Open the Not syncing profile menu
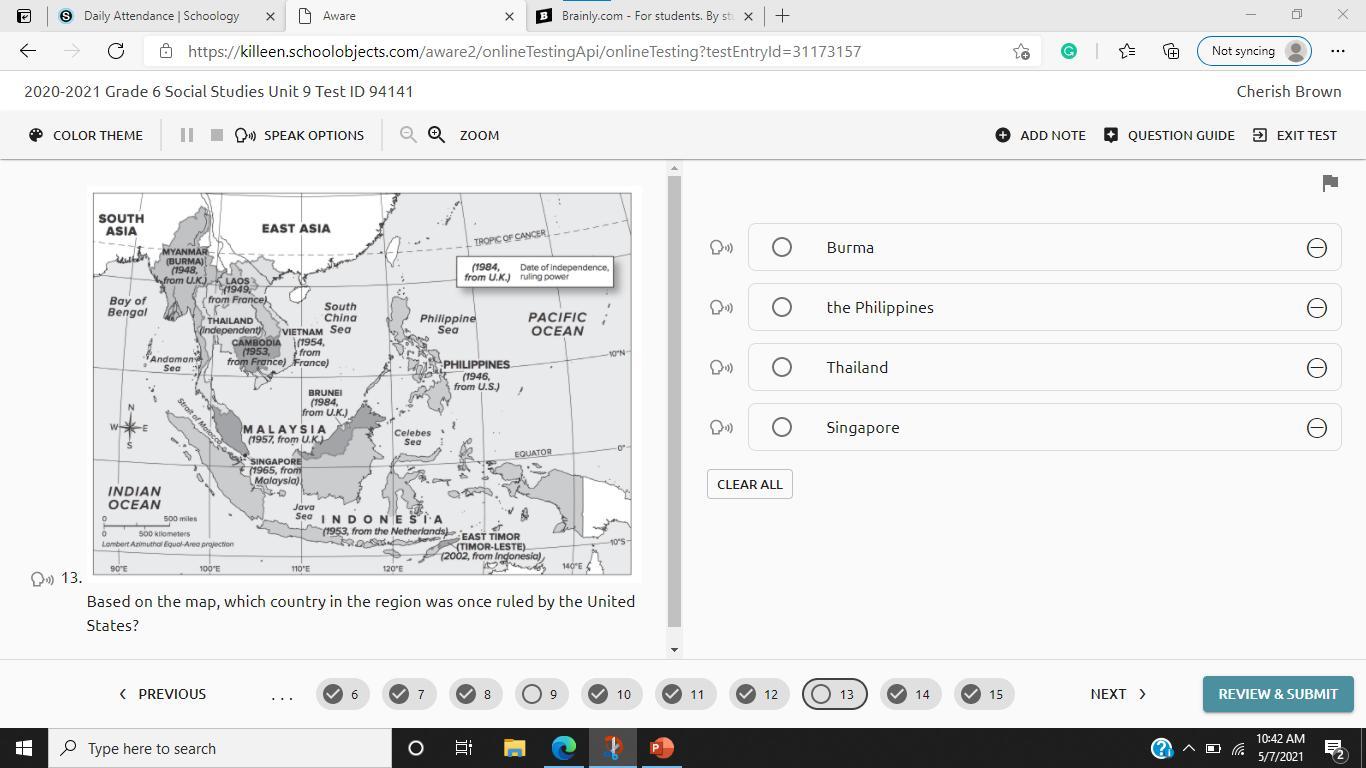 click(x=1254, y=51)
